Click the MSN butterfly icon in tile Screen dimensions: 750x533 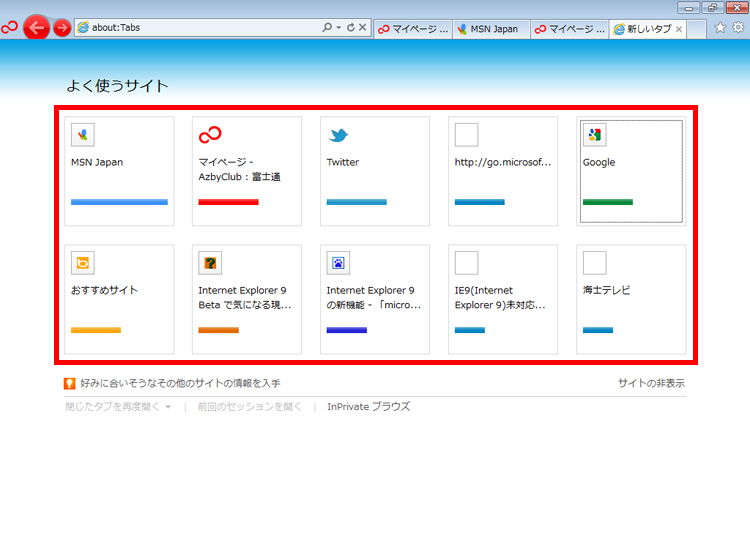pos(83,135)
